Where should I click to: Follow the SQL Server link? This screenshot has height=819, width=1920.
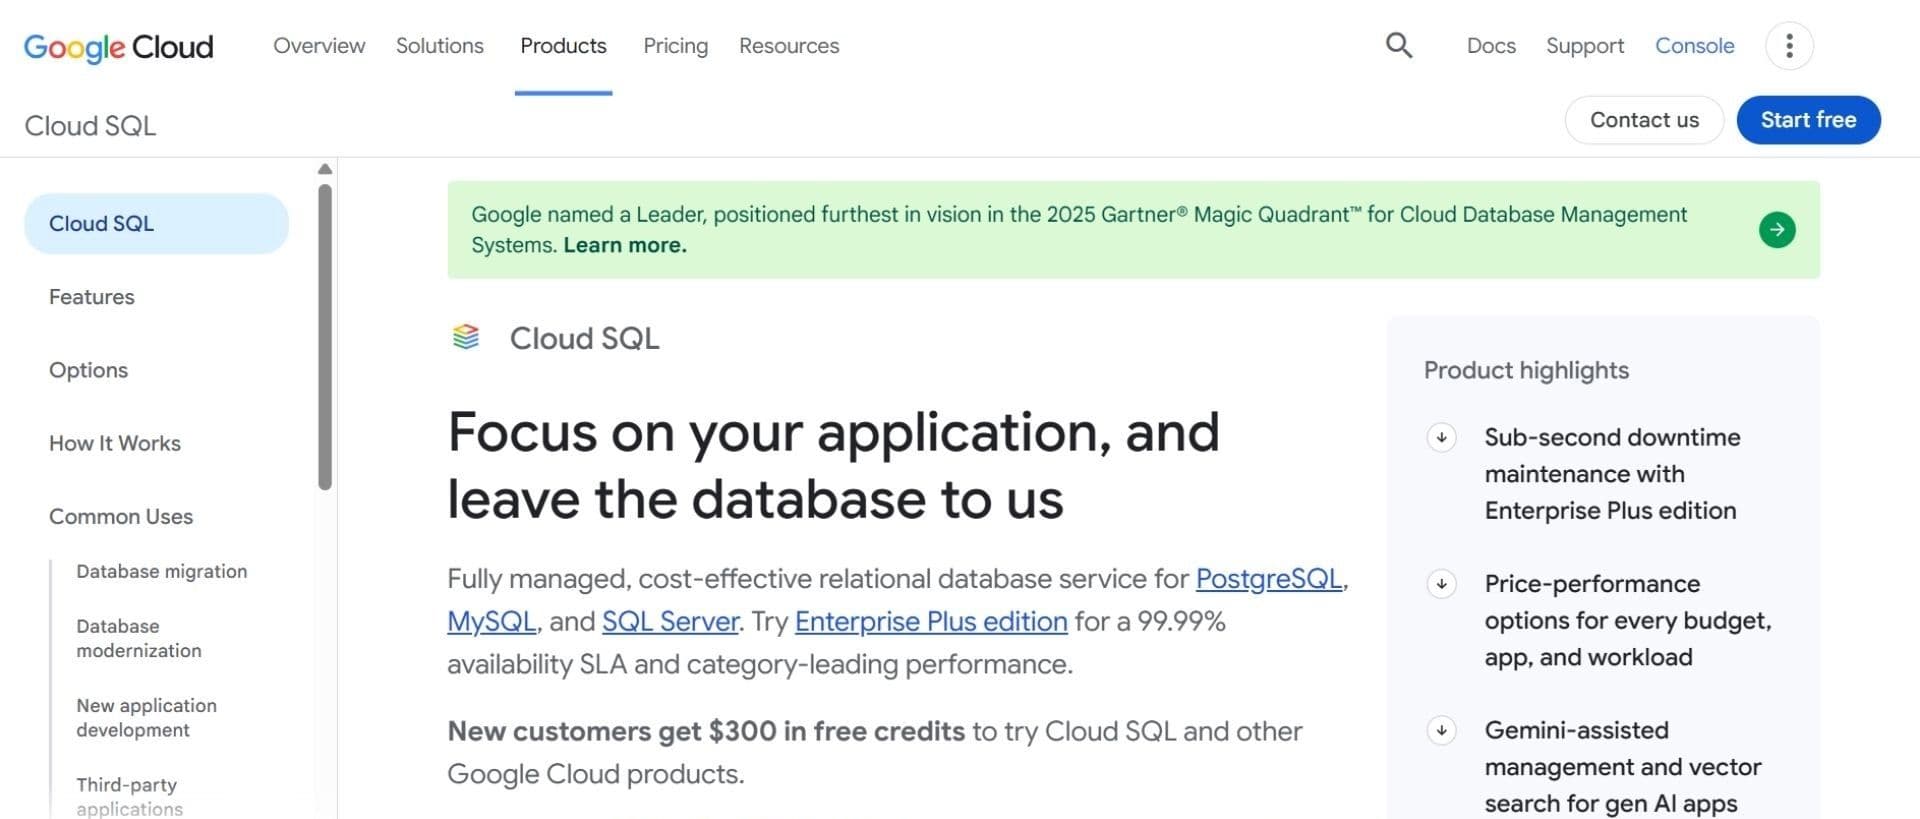point(670,622)
